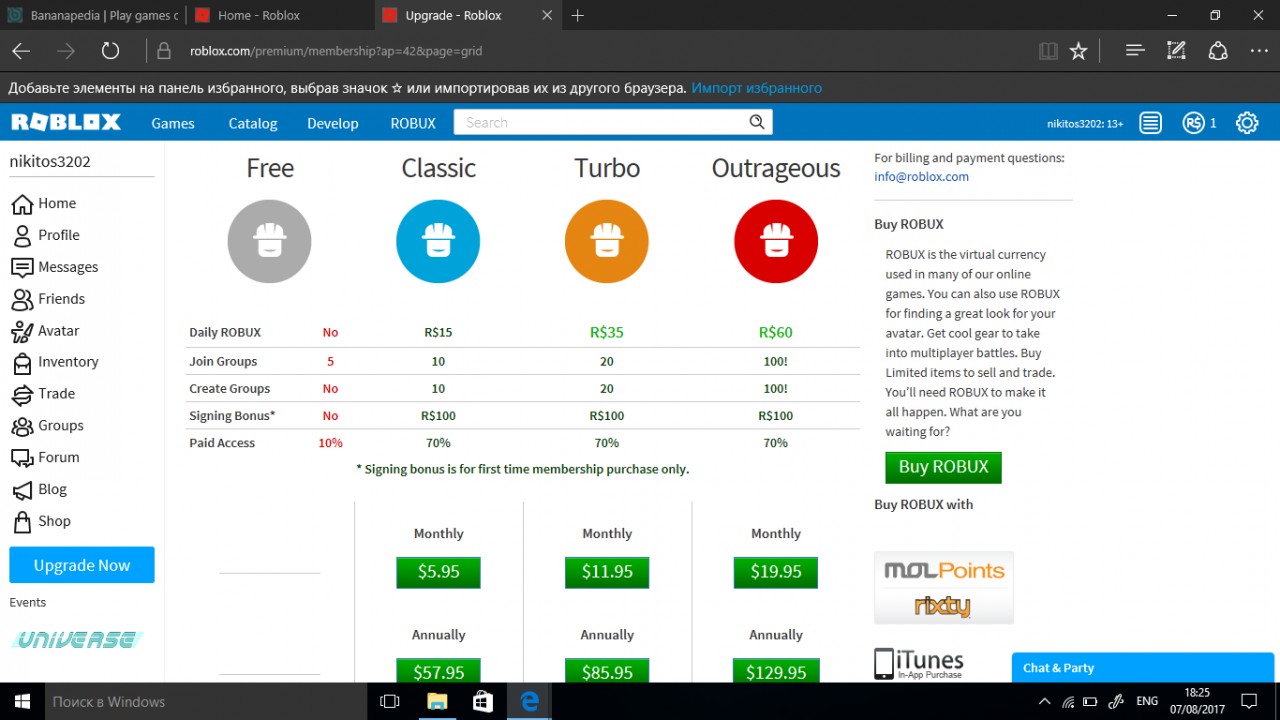Buy Turbo annually for $85.95

coord(607,672)
